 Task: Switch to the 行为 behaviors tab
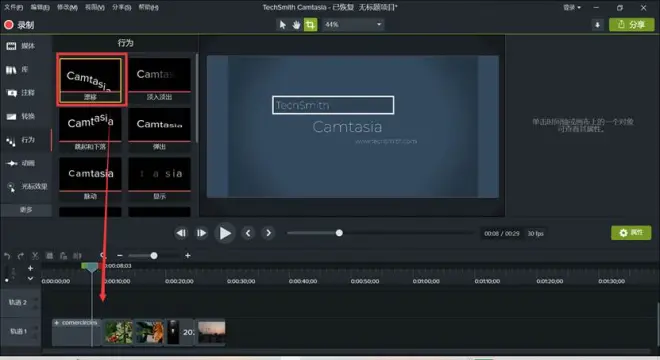click(x=26, y=140)
